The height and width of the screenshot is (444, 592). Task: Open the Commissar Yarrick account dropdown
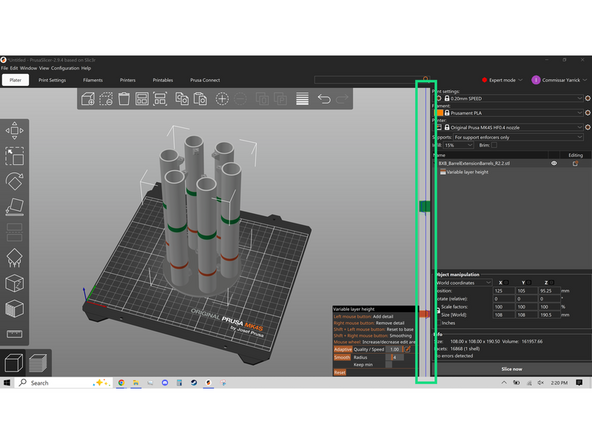click(559, 80)
